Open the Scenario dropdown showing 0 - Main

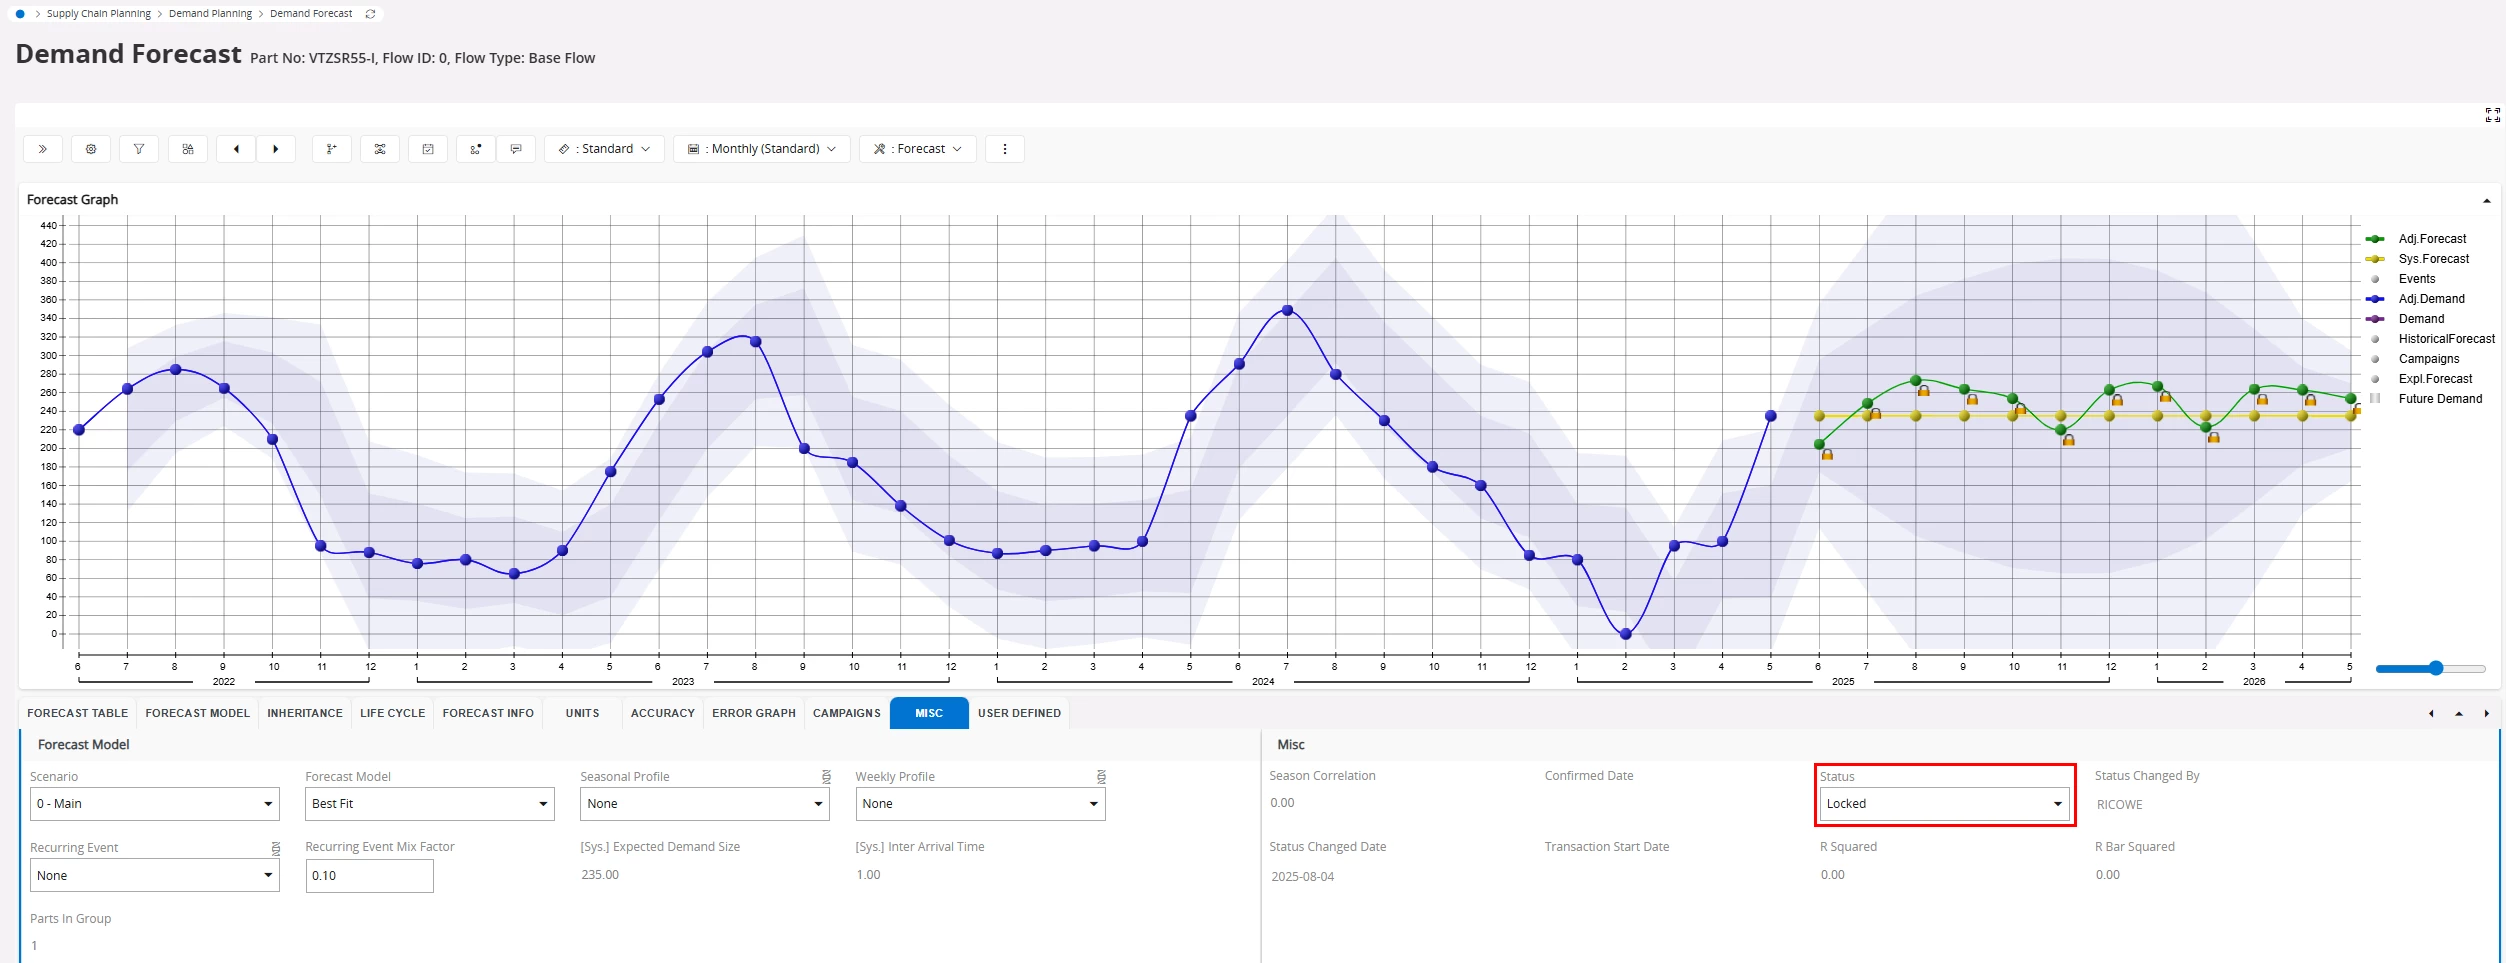(x=155, y=804)
